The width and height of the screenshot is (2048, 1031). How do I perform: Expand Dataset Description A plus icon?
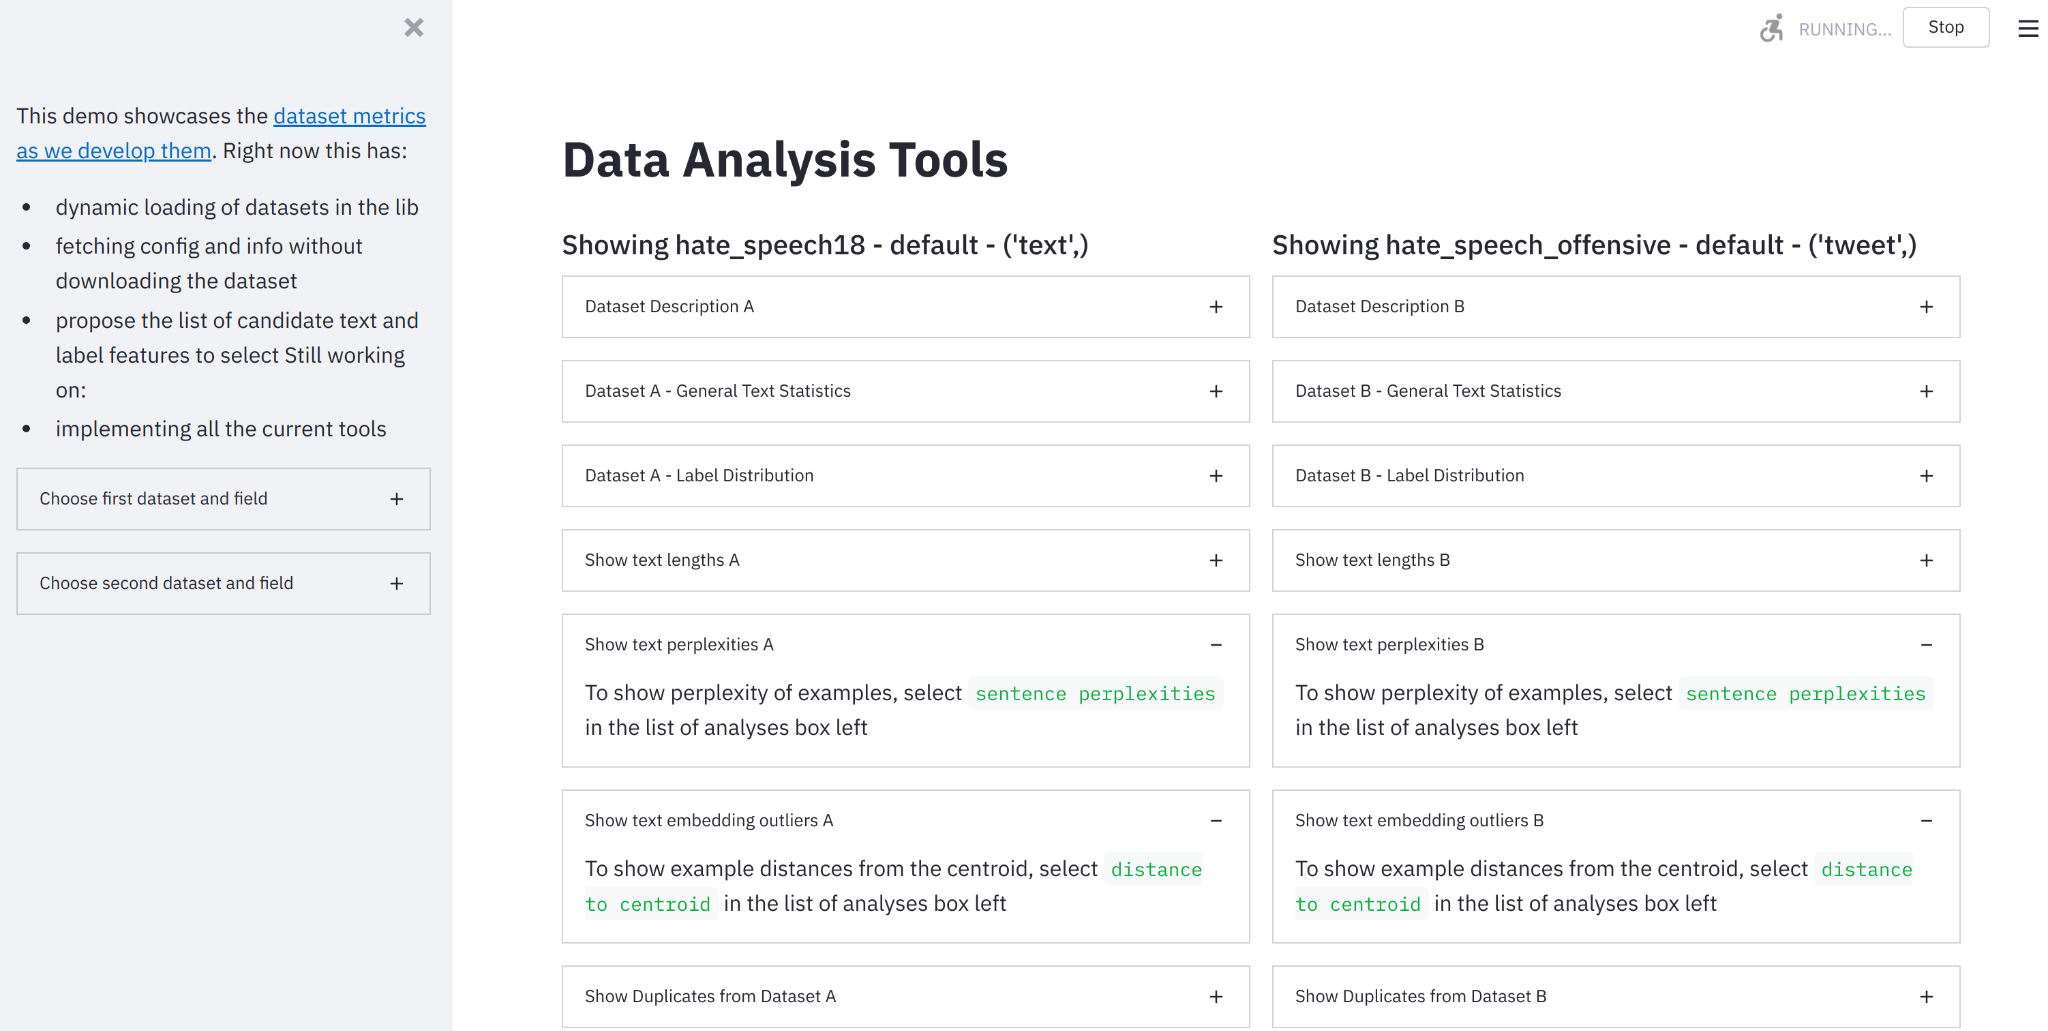[x=1216, y=307]
